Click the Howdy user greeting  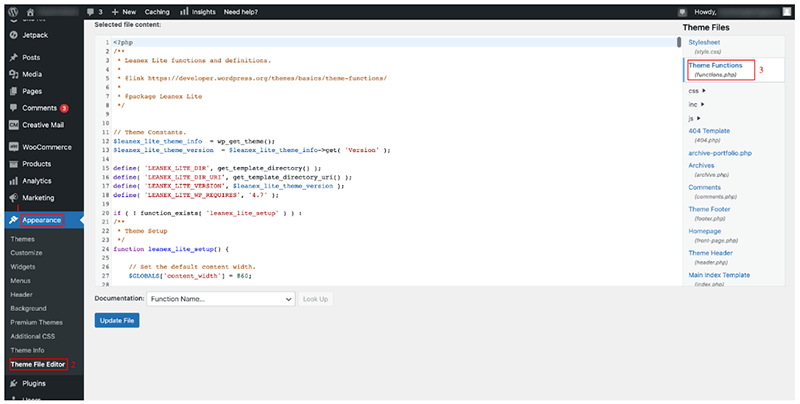click(705, 12)
